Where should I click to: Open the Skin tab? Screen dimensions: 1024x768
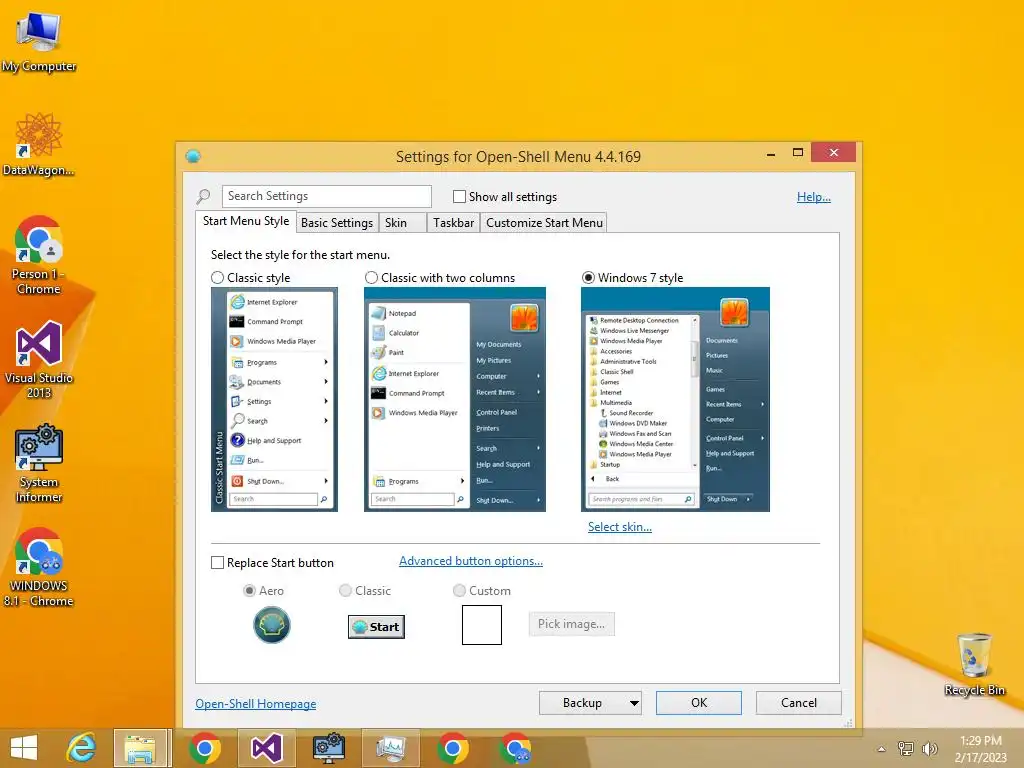[x=402, y=223]
